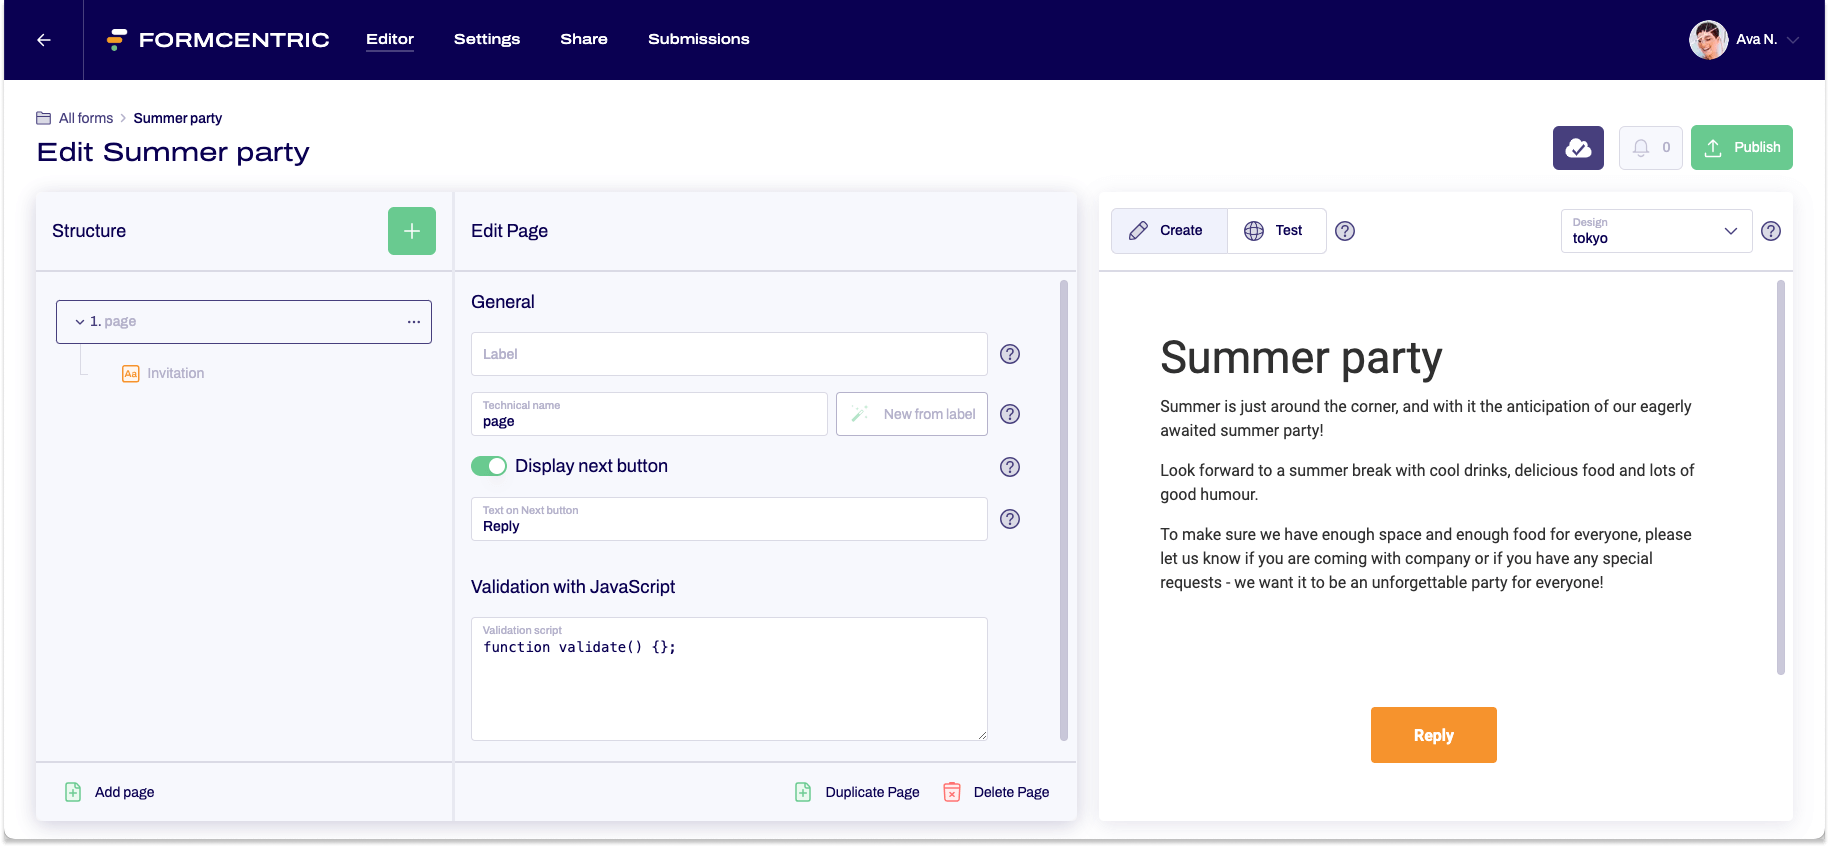Click the New from label button
This screenshot has width=1829, height=847.
point(912,414)
